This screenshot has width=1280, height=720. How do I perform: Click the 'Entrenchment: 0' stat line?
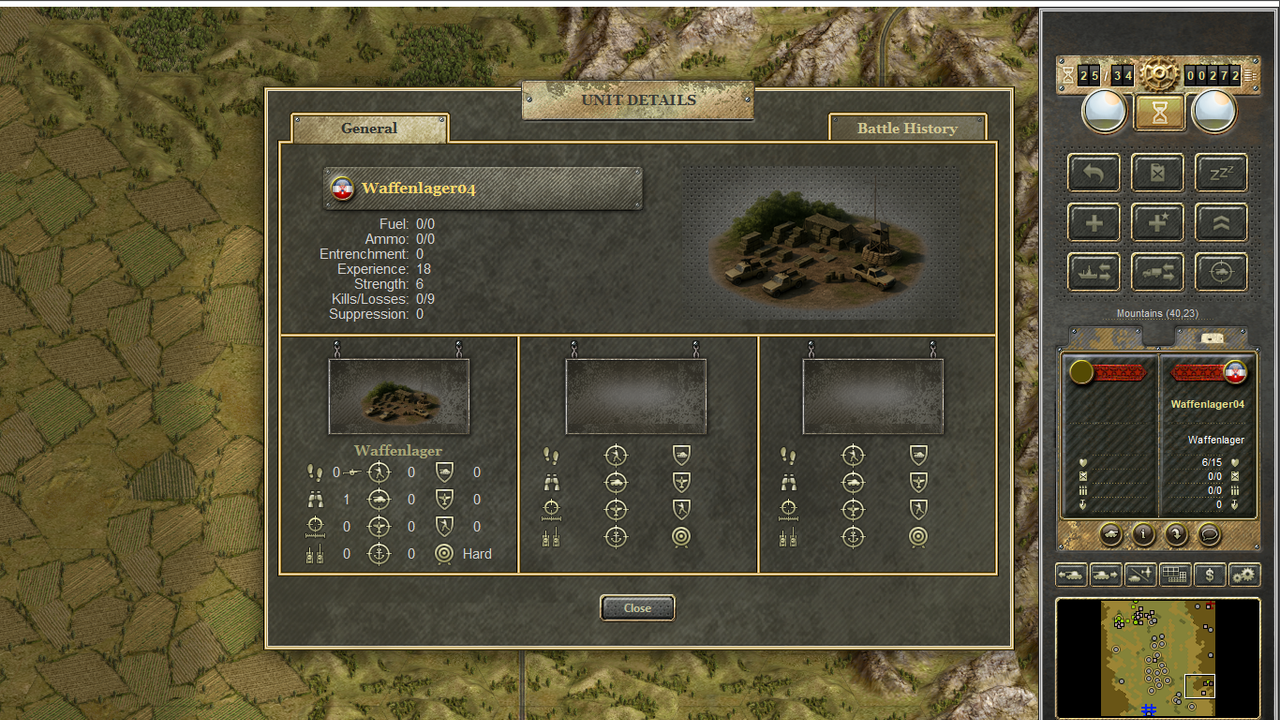371,254
